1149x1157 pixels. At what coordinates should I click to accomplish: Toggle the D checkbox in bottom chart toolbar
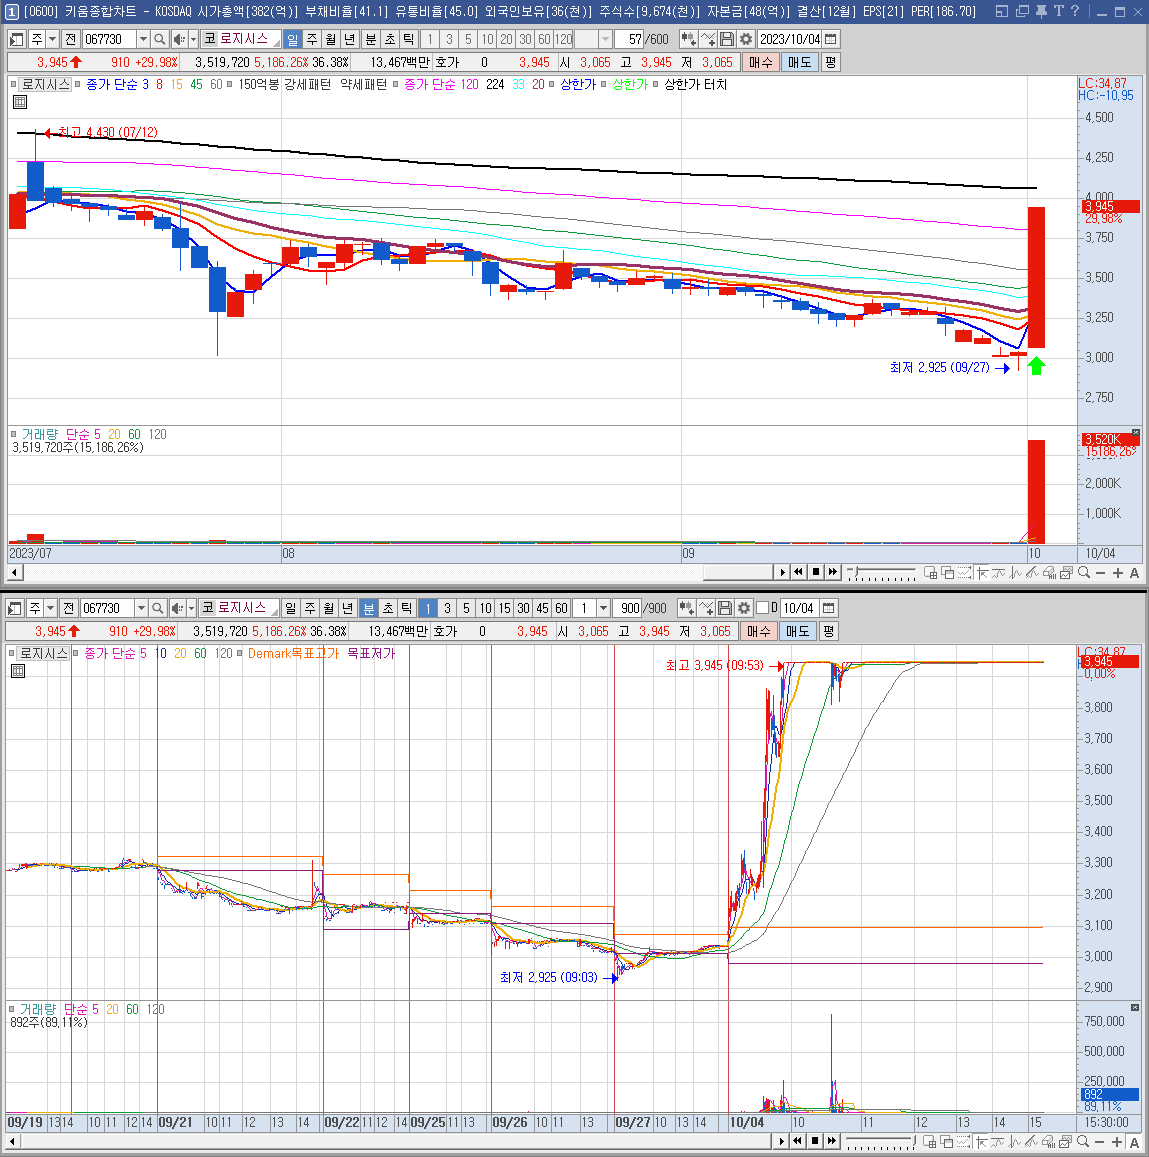click(763, 608)
